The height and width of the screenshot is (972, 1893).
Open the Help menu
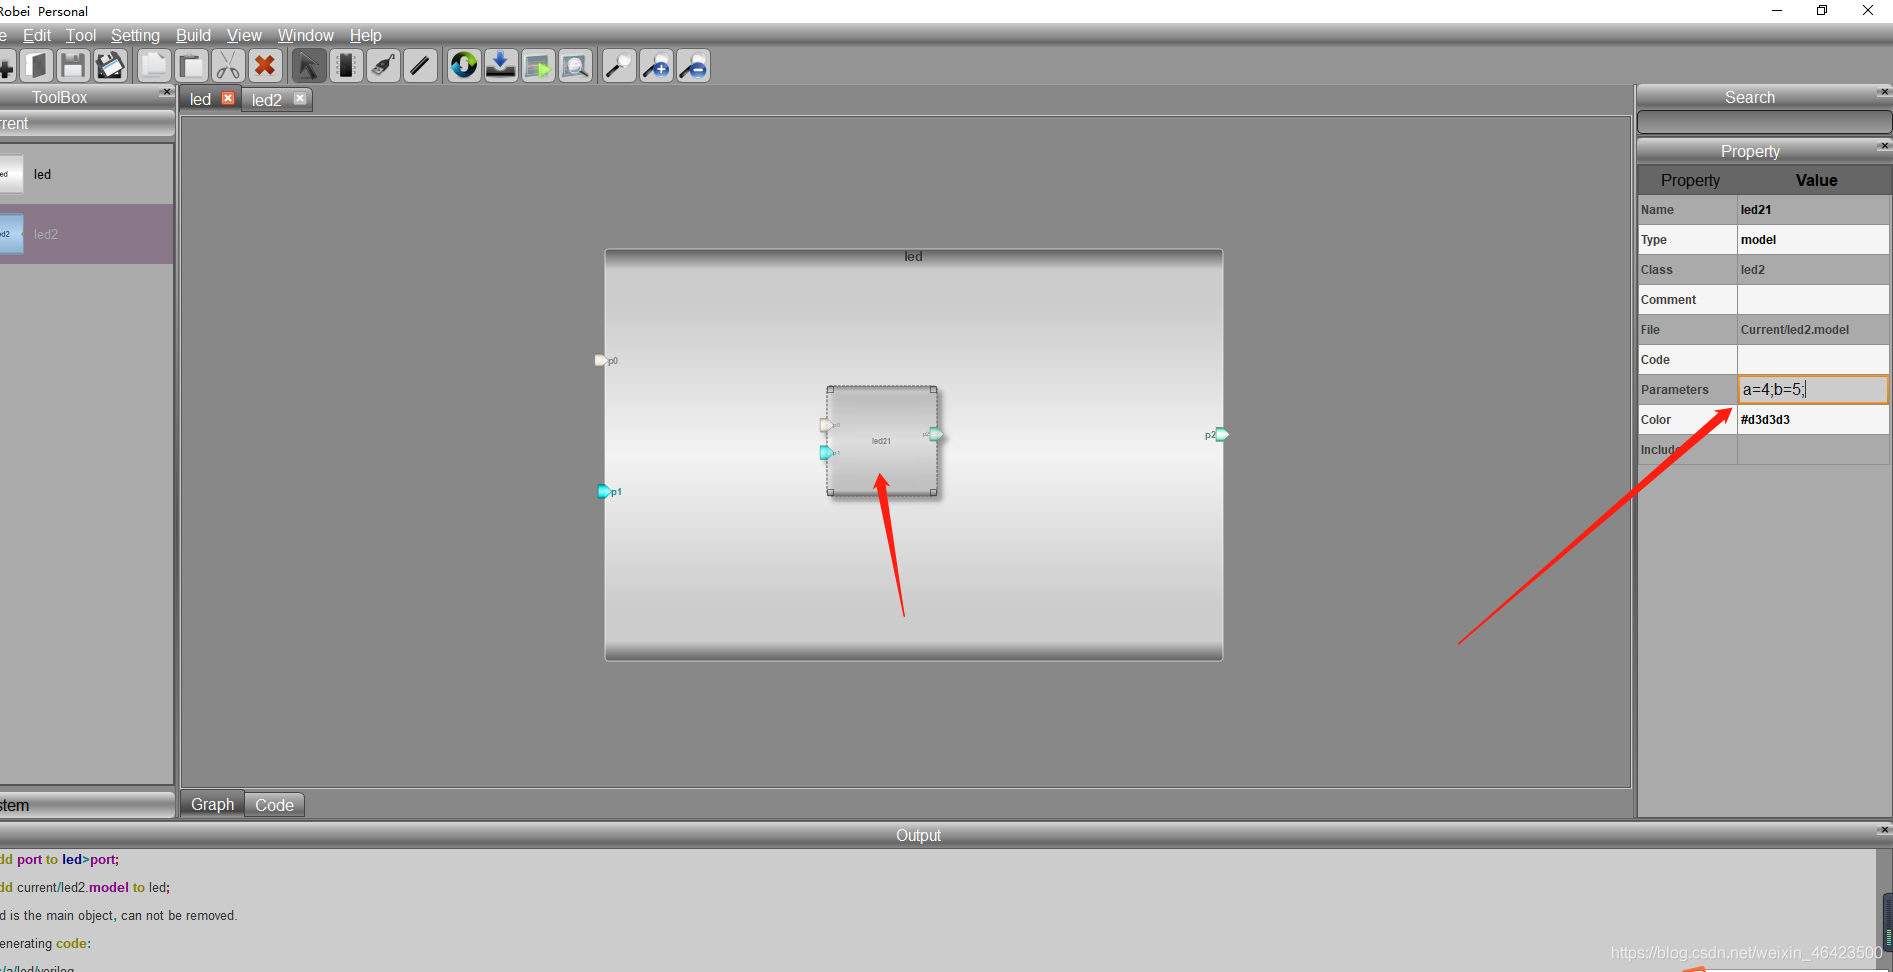(365, 35)
